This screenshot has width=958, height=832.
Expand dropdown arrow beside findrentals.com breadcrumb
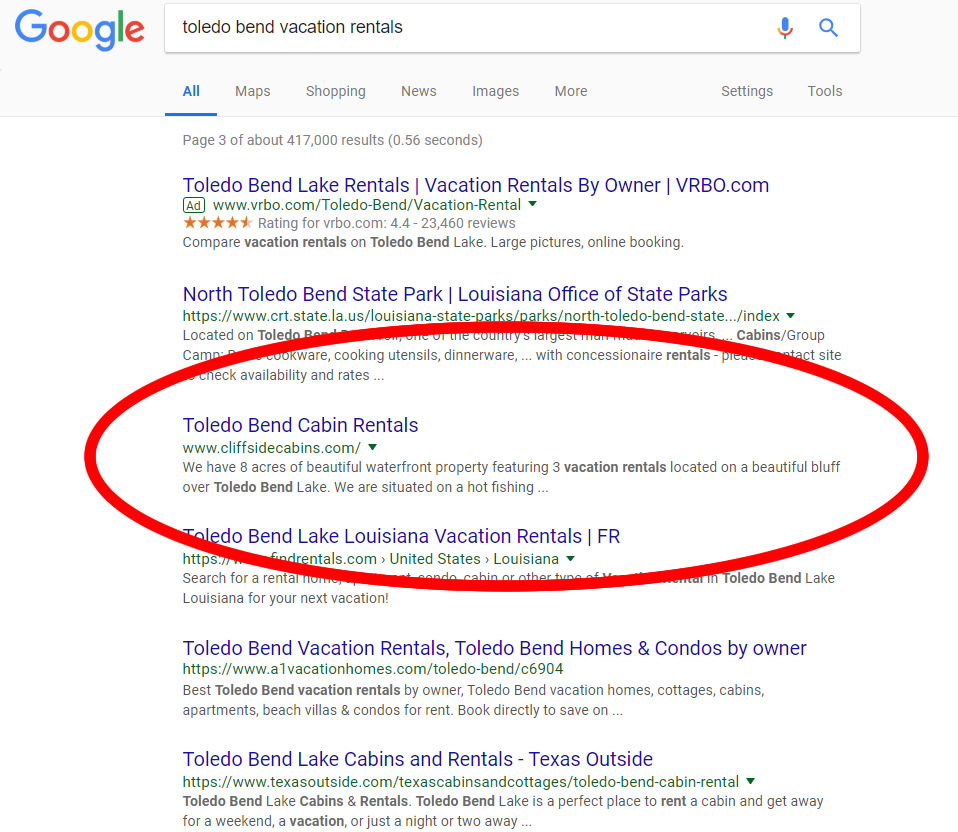(571, 558)
